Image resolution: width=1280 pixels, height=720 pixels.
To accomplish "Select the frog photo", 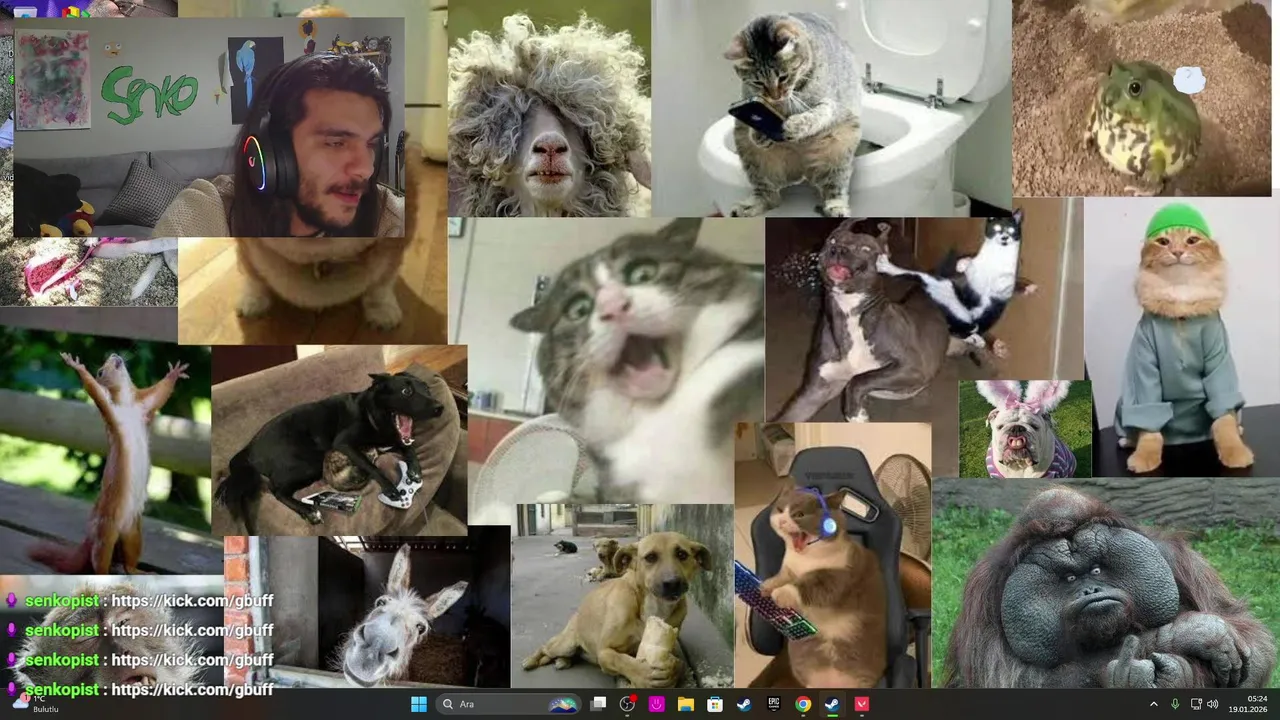I will (1142, 98).
